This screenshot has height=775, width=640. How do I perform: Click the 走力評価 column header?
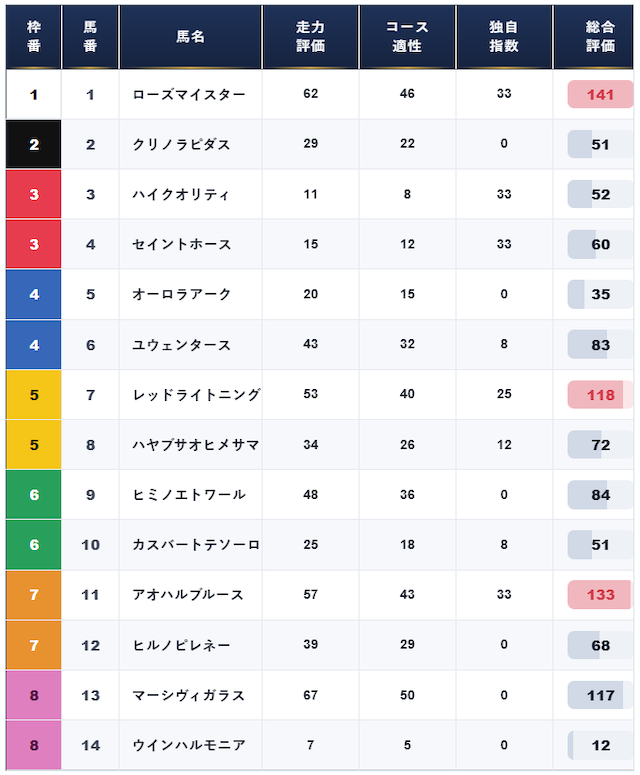point(310,37)
